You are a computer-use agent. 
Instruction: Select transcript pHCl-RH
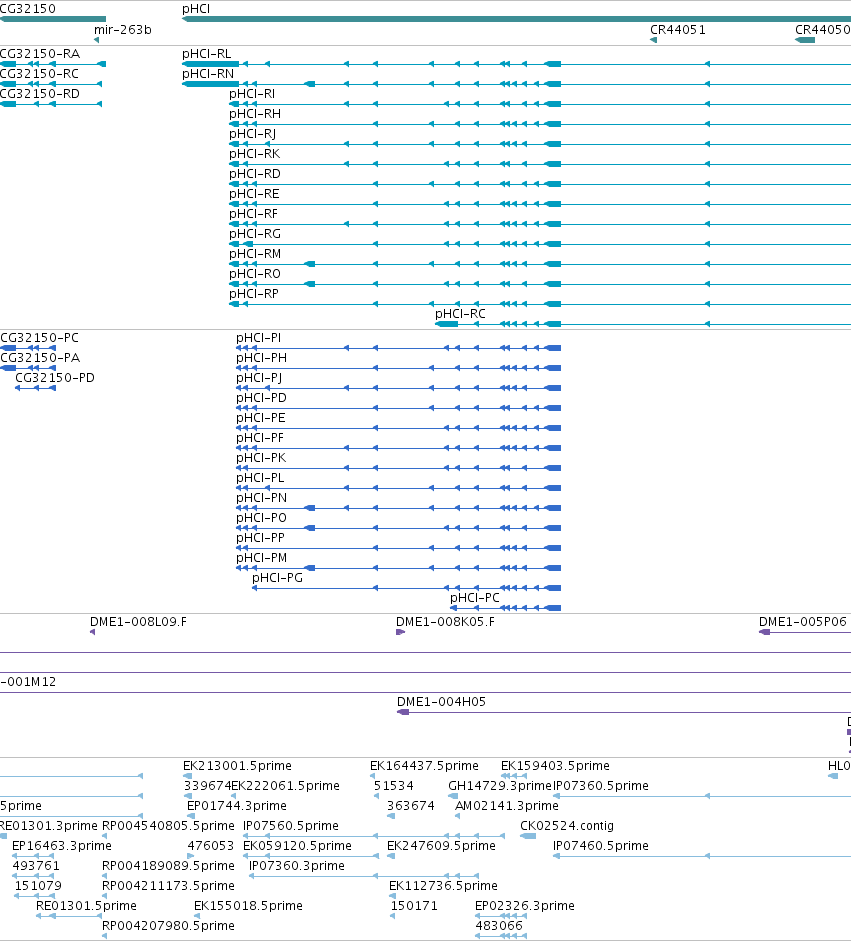(x=254, y=113)
